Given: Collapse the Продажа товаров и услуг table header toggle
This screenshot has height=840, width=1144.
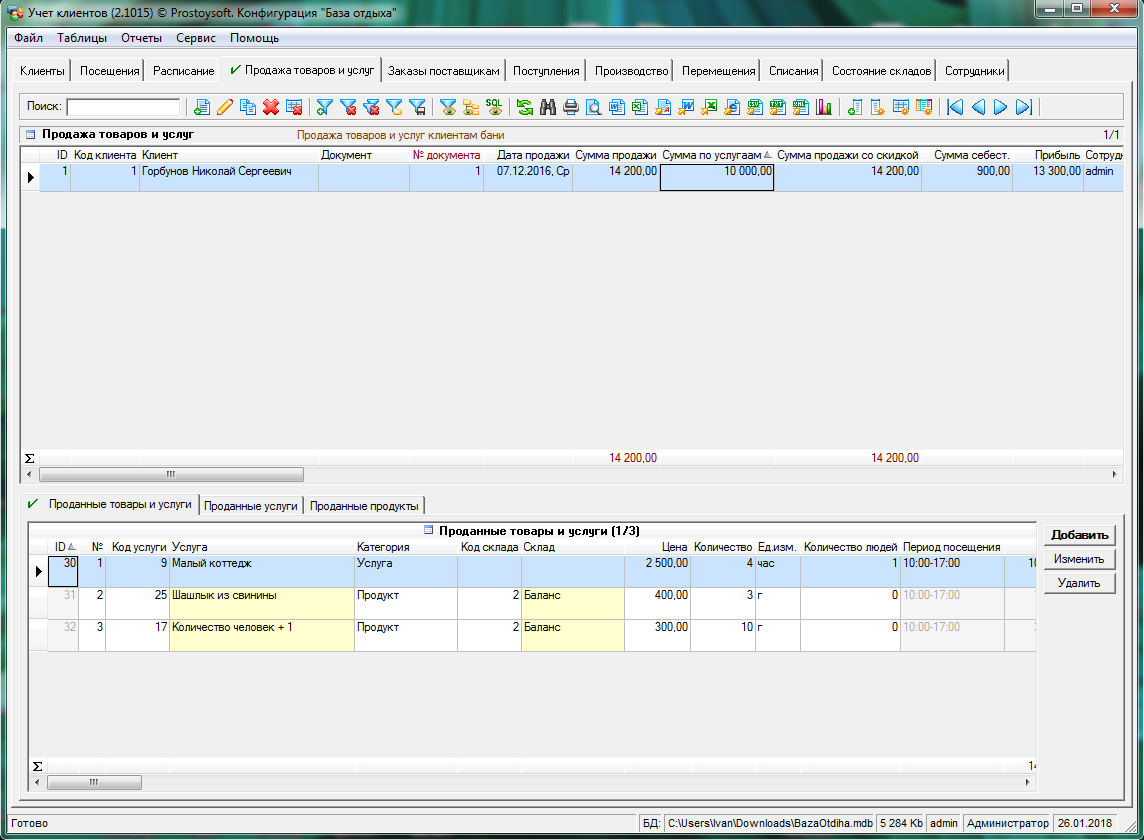Looking at the screenshot, I should point(30,134).
